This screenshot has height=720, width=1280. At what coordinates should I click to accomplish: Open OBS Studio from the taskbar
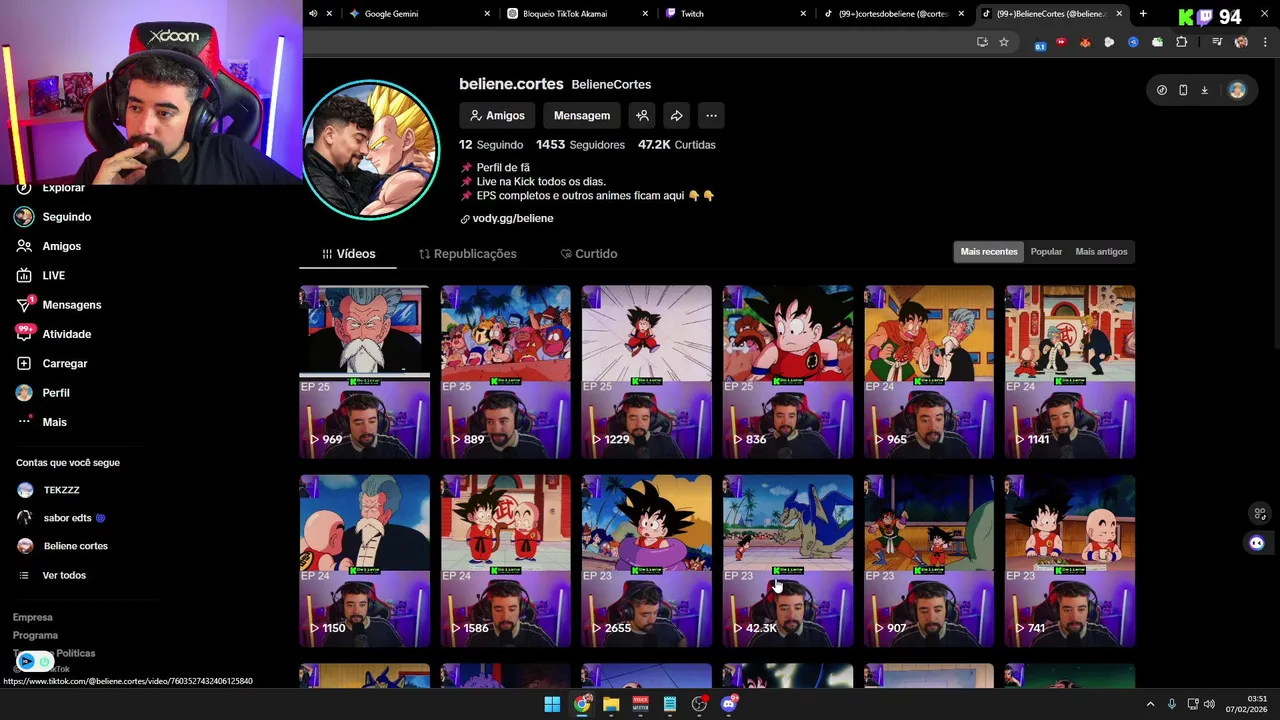699,704
